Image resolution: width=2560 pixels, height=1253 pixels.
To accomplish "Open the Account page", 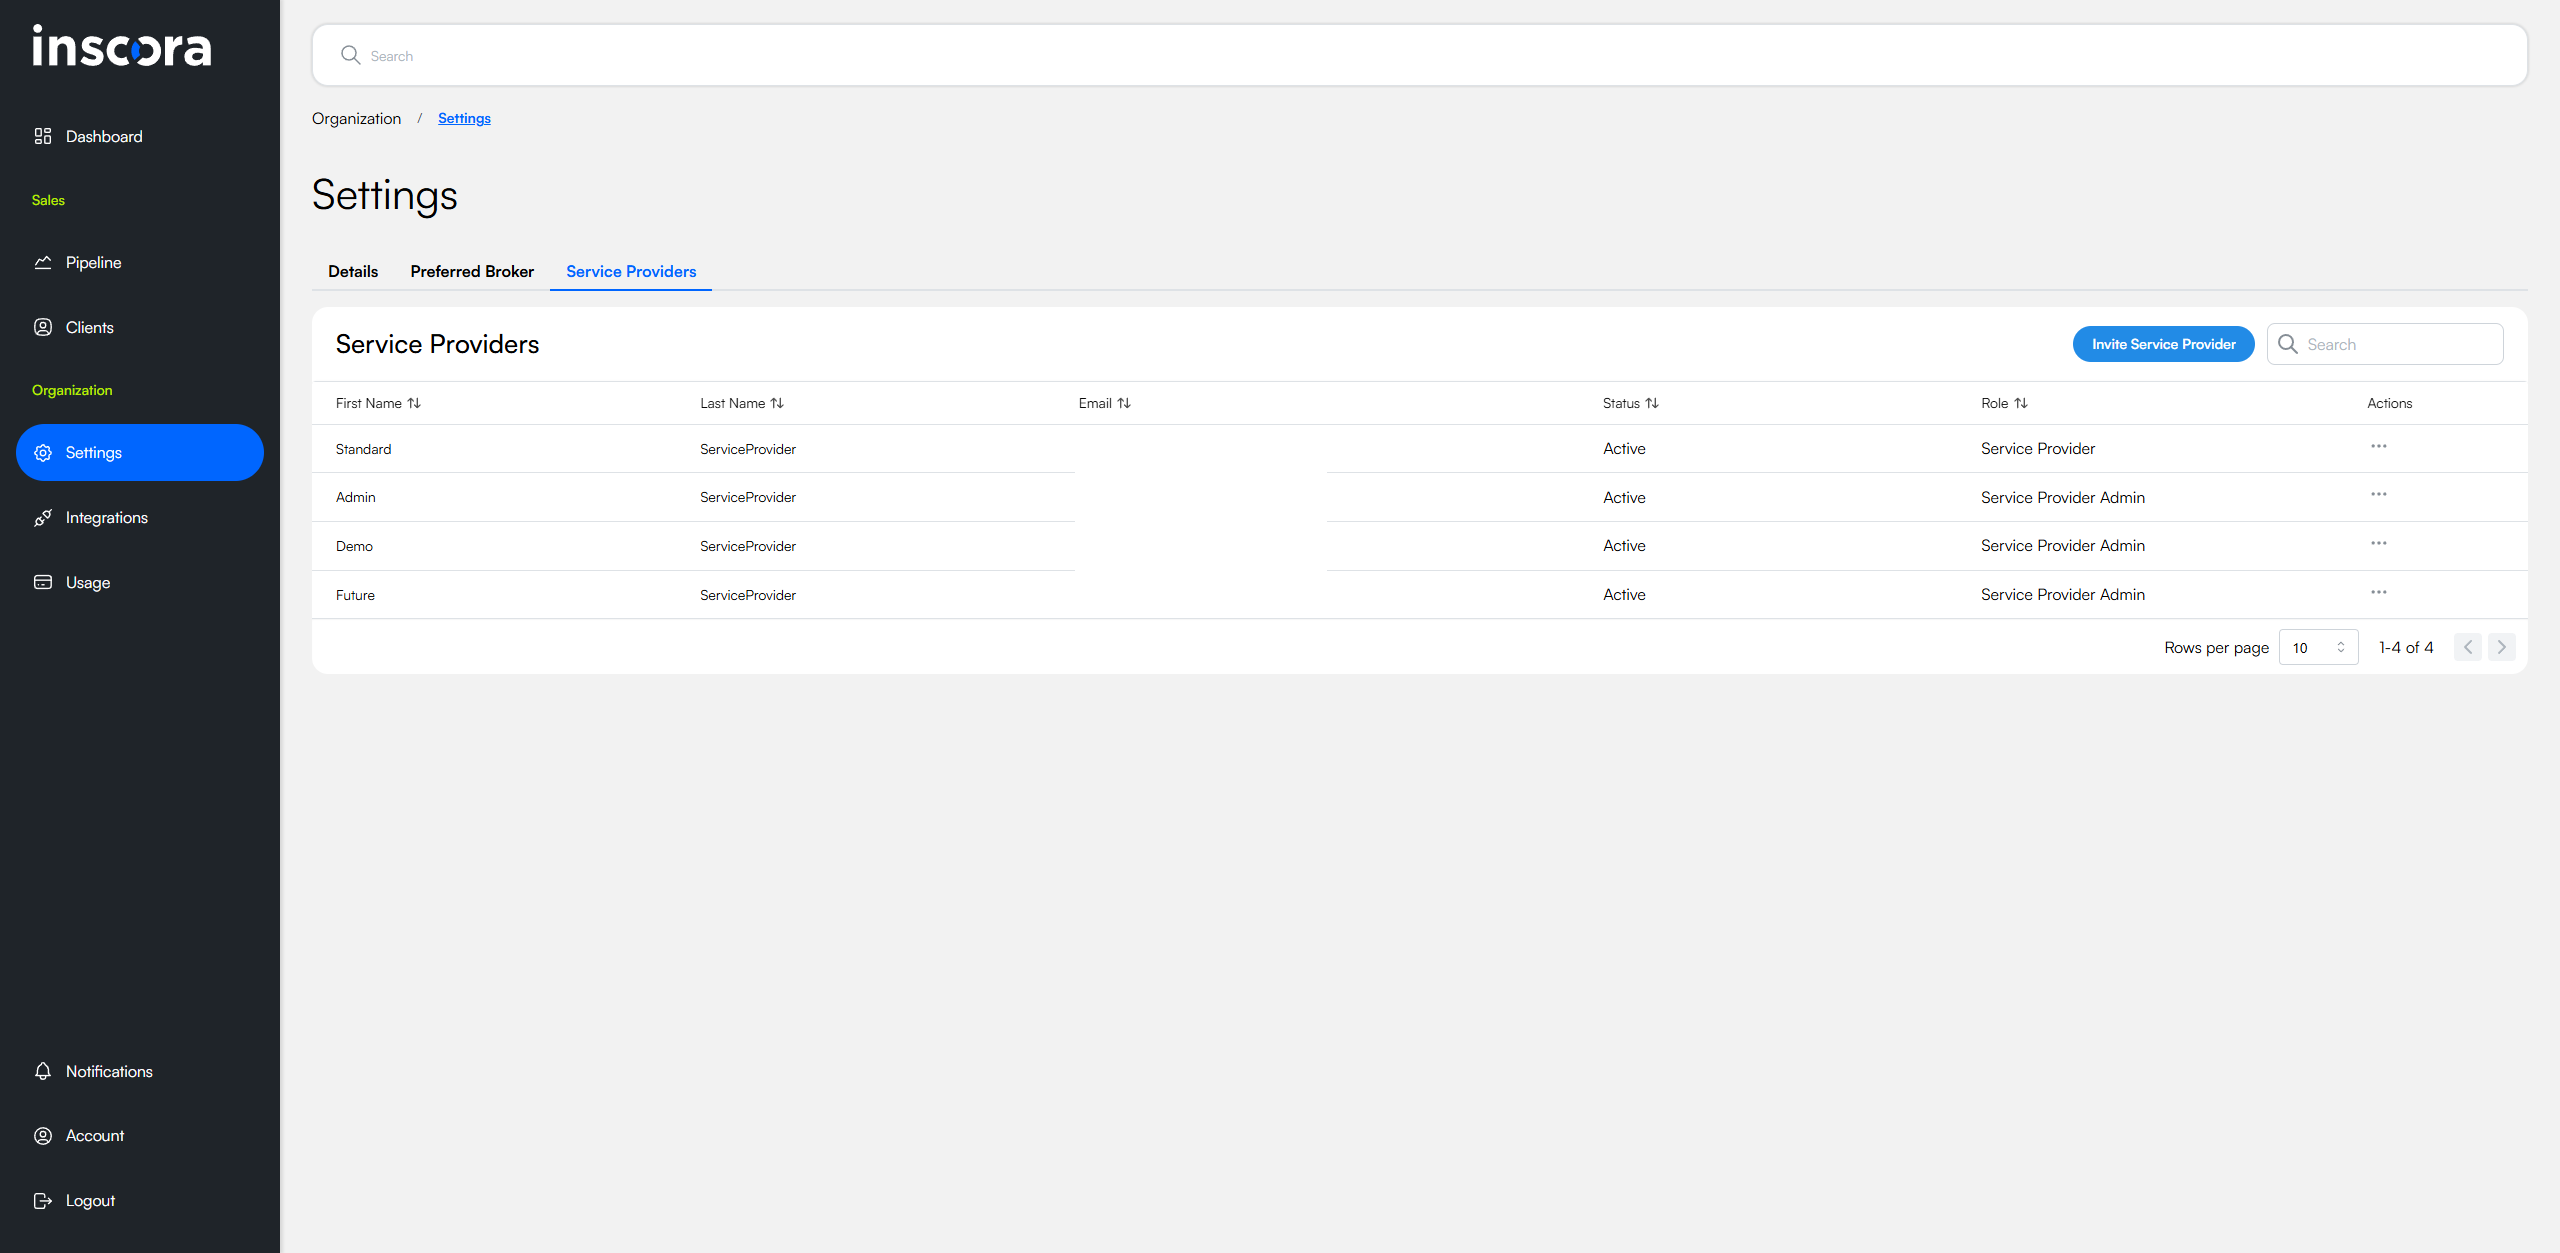I will pyautogui.click(x=94, y=1135).
